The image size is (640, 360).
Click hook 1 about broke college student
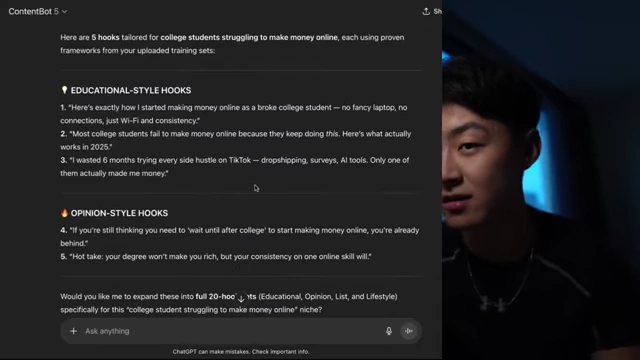(x=233, y=114)
